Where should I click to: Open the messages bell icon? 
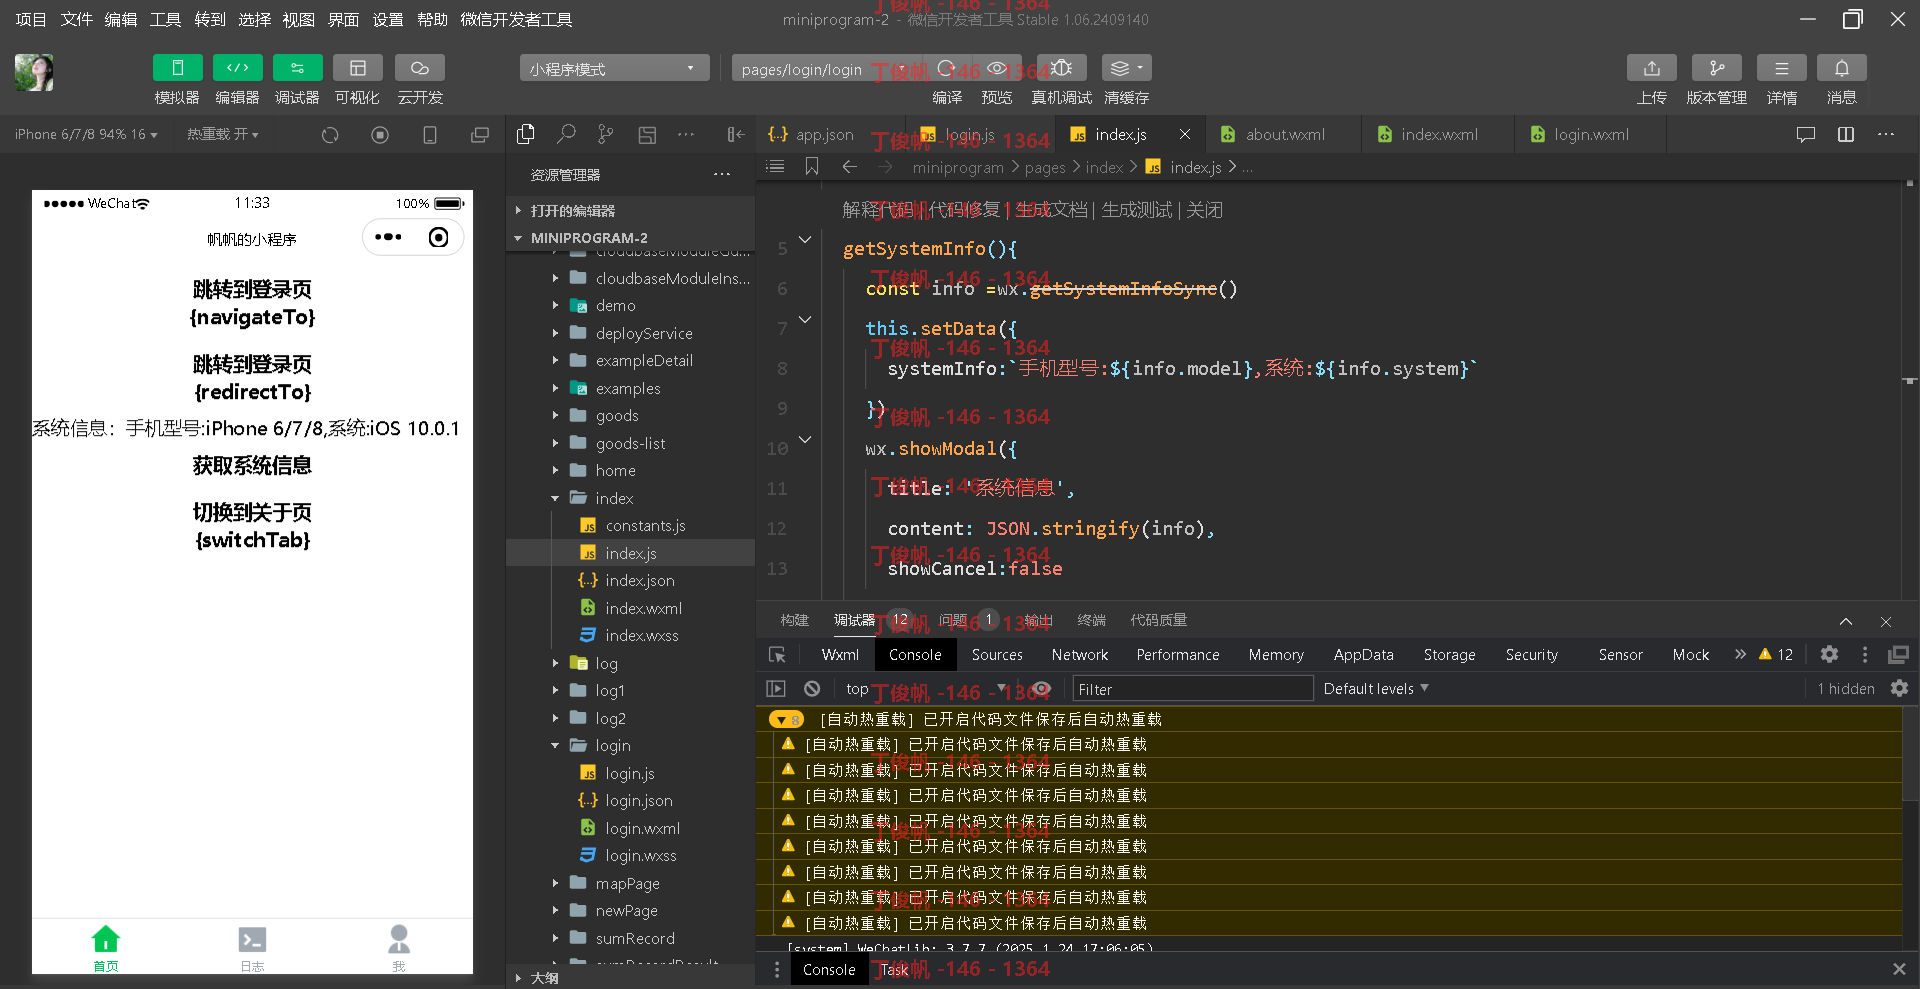coord(1841,68)
